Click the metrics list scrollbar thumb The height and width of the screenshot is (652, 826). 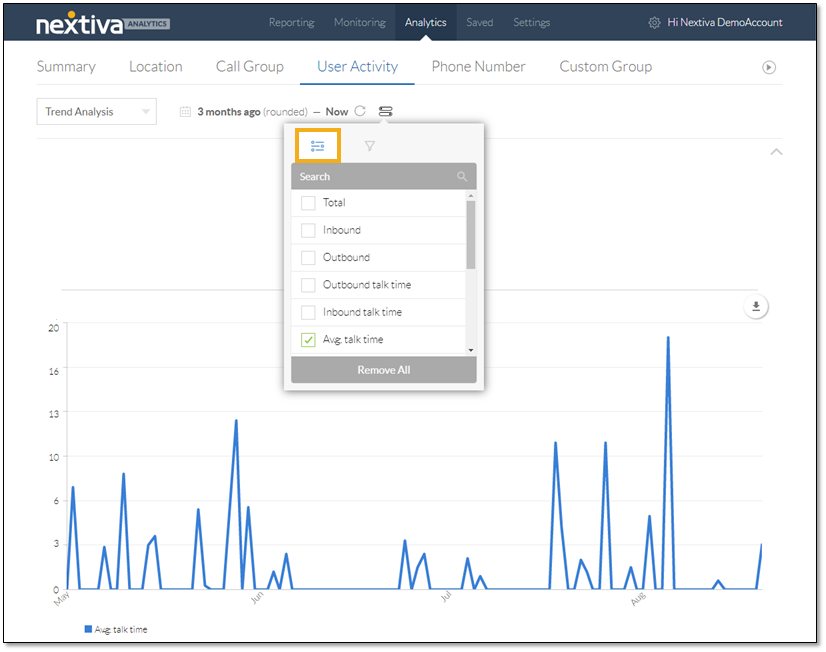click(471, 235)
